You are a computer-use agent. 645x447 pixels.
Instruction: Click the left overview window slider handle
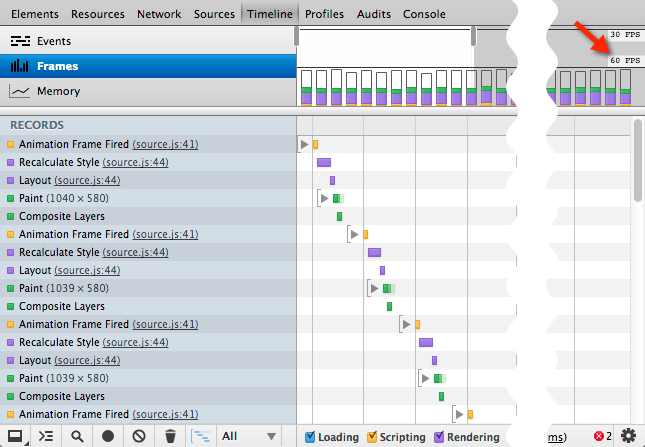click(297, 36)
